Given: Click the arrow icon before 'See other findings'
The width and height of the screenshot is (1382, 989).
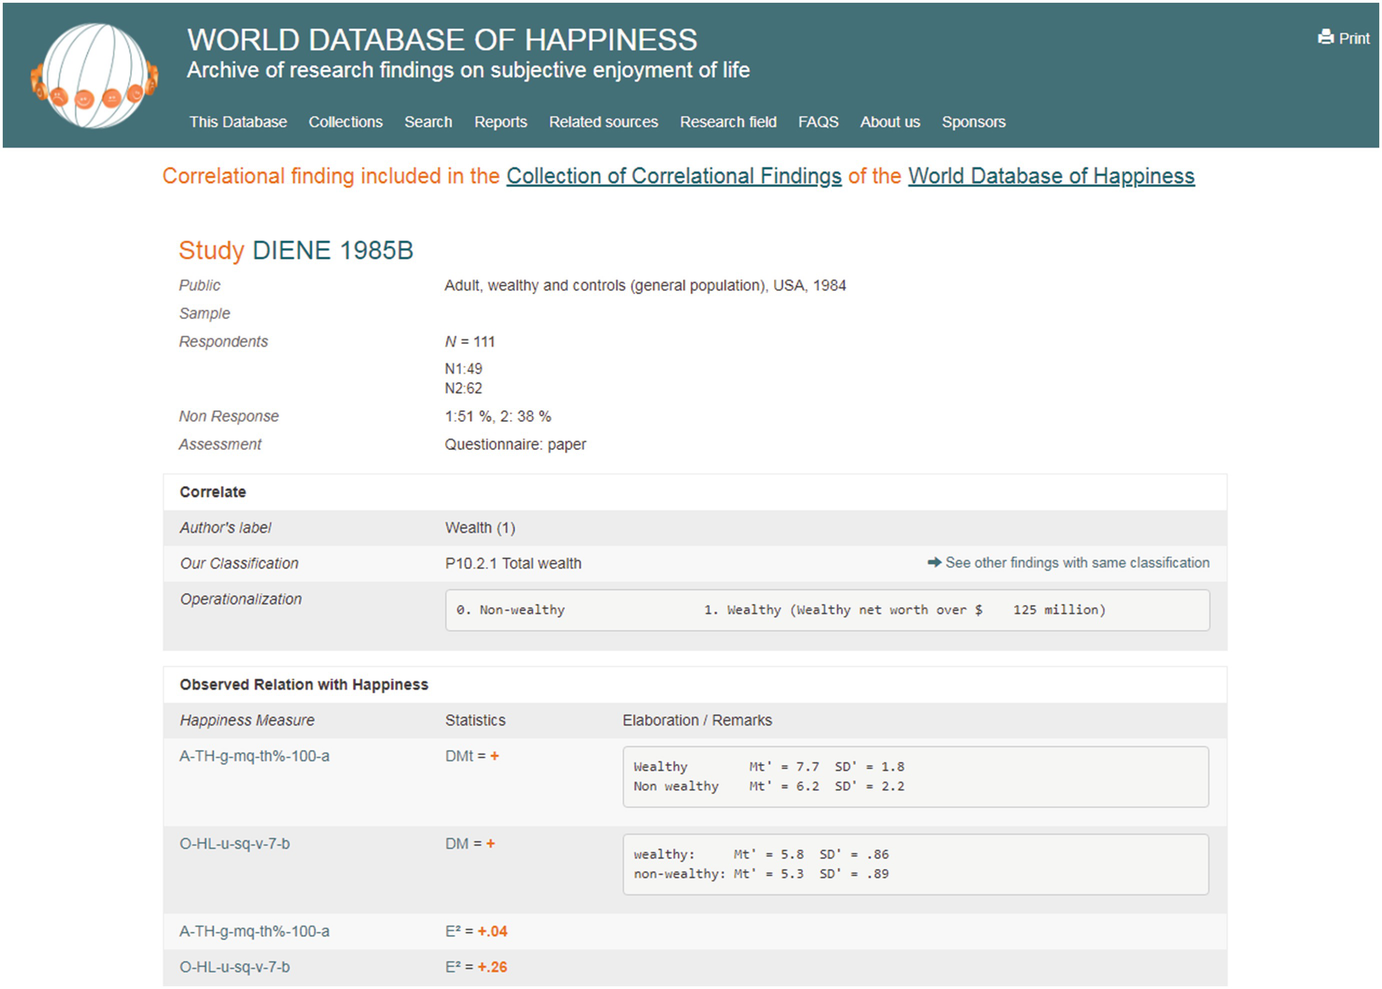Looking at the screenshot, I should pos(933,563).
